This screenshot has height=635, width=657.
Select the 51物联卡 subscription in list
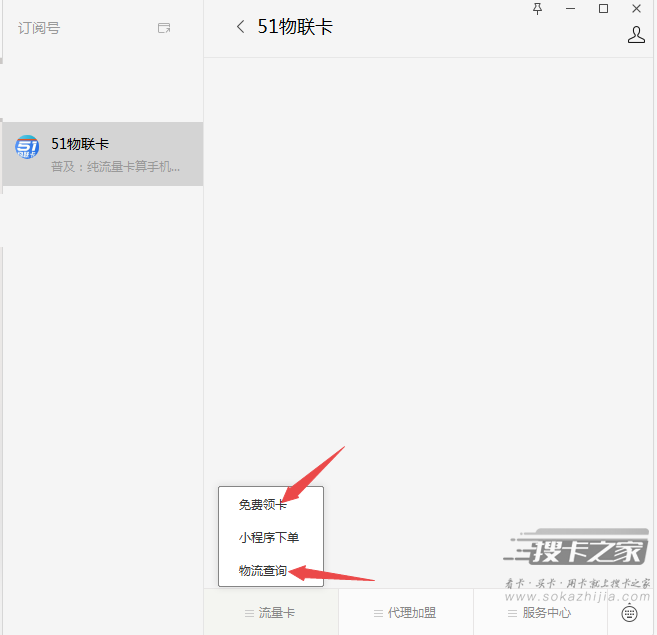[x=103, y=154]
